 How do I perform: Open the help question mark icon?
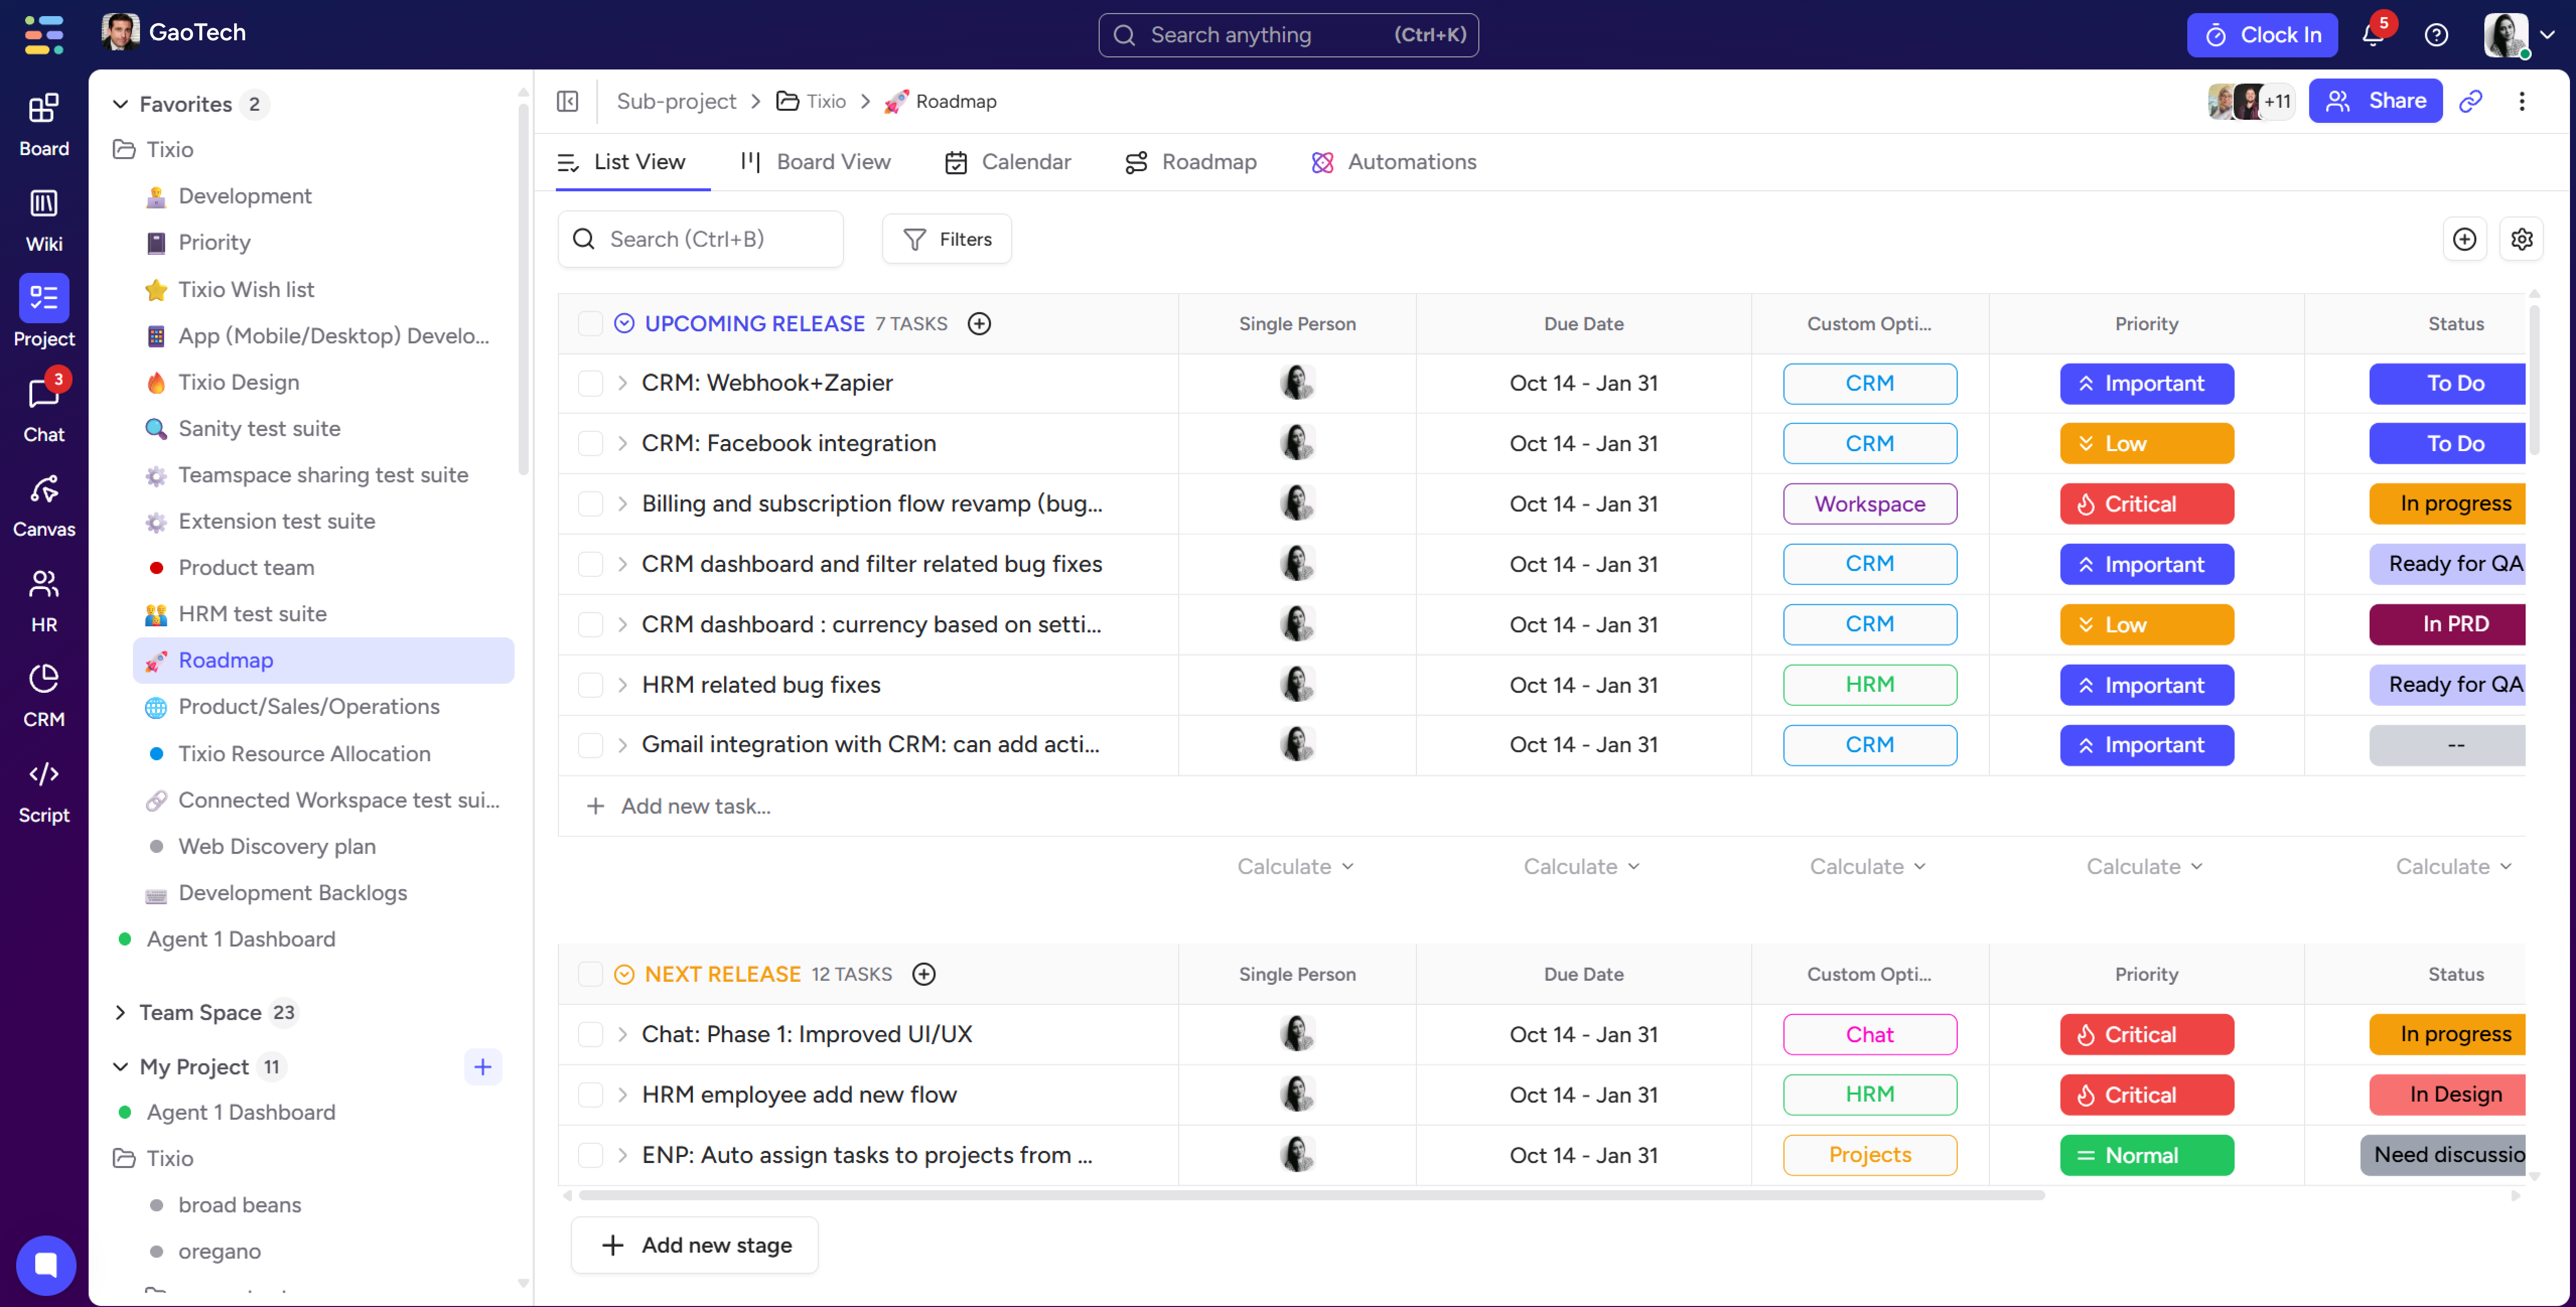pos(2436,35)
